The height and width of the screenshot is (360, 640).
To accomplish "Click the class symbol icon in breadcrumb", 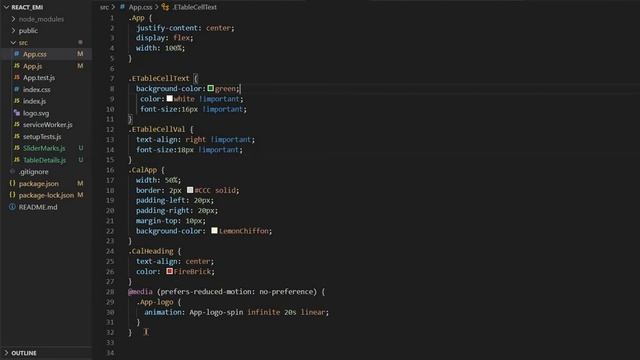I will pos(165,7).
